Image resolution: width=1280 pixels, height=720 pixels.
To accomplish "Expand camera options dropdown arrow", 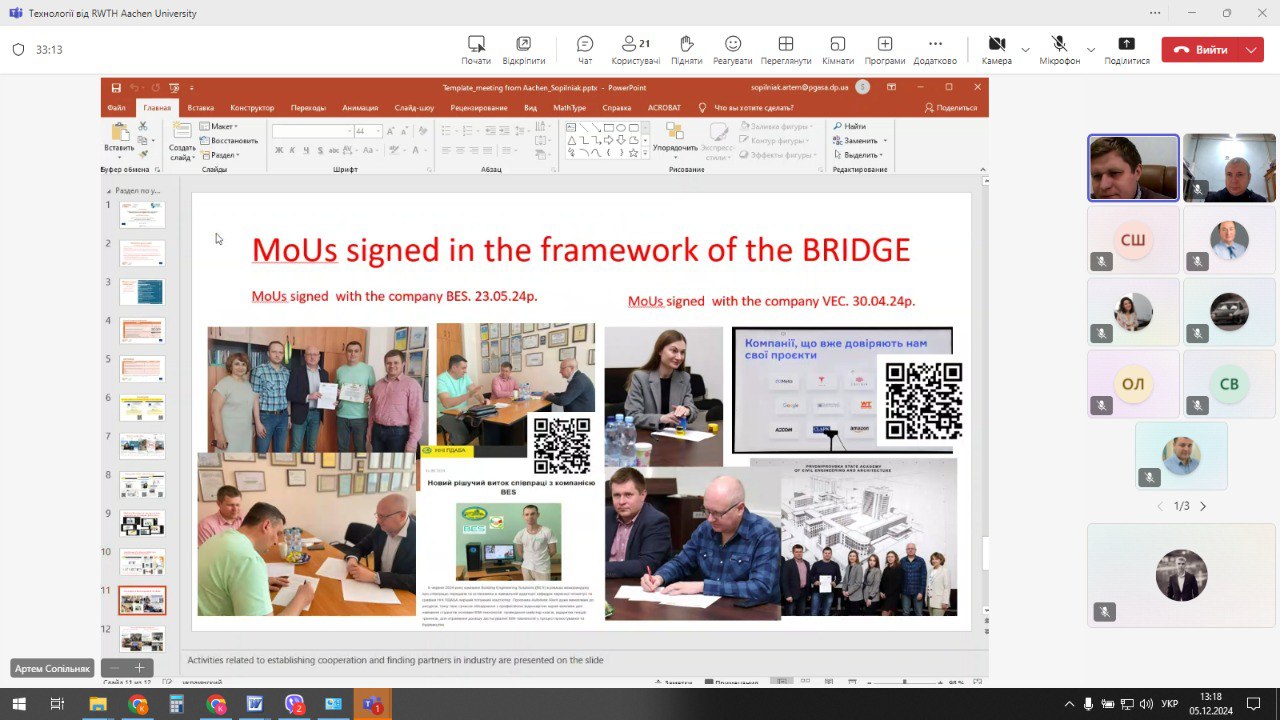I will coord(1025,49).
